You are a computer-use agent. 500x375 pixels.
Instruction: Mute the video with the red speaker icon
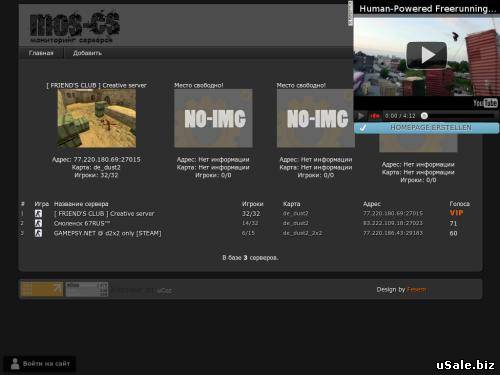tap(375, 116)
